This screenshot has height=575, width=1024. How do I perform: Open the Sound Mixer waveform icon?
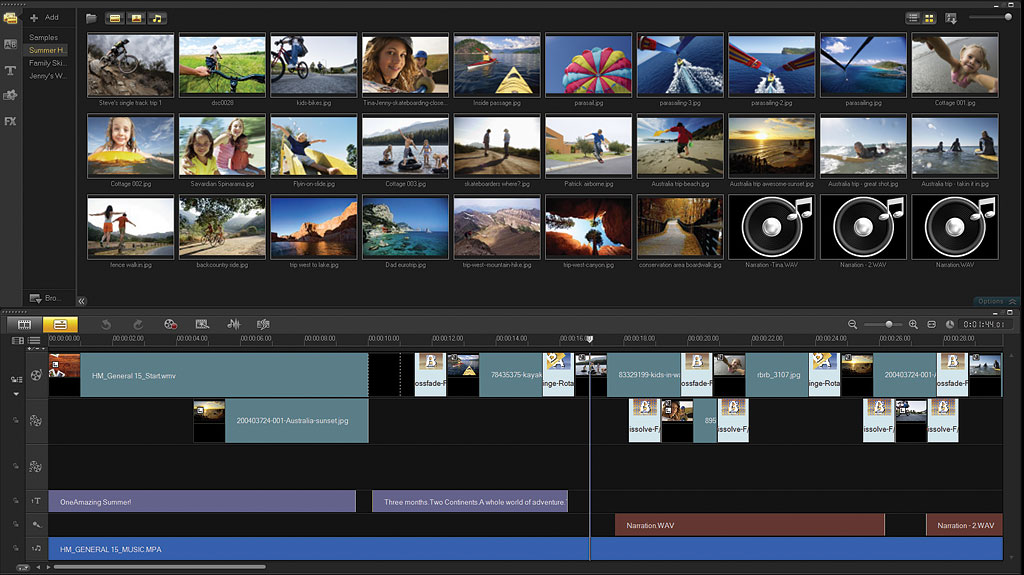tap(234, 324)
